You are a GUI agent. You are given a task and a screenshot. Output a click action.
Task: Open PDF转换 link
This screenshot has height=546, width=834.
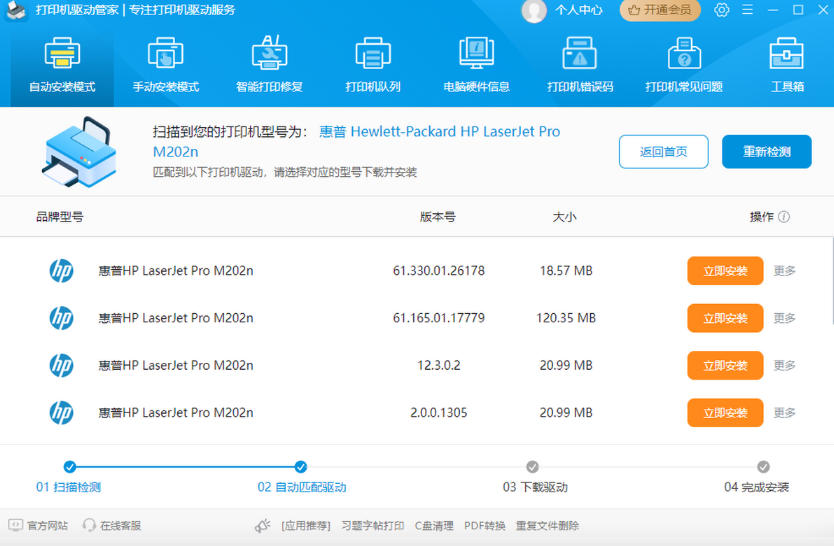tap(485, 526)
